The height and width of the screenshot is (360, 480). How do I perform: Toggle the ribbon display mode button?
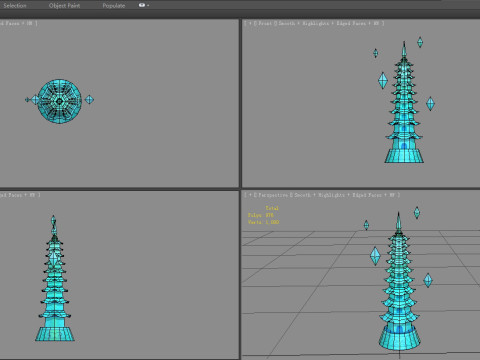tap(144, 5)
